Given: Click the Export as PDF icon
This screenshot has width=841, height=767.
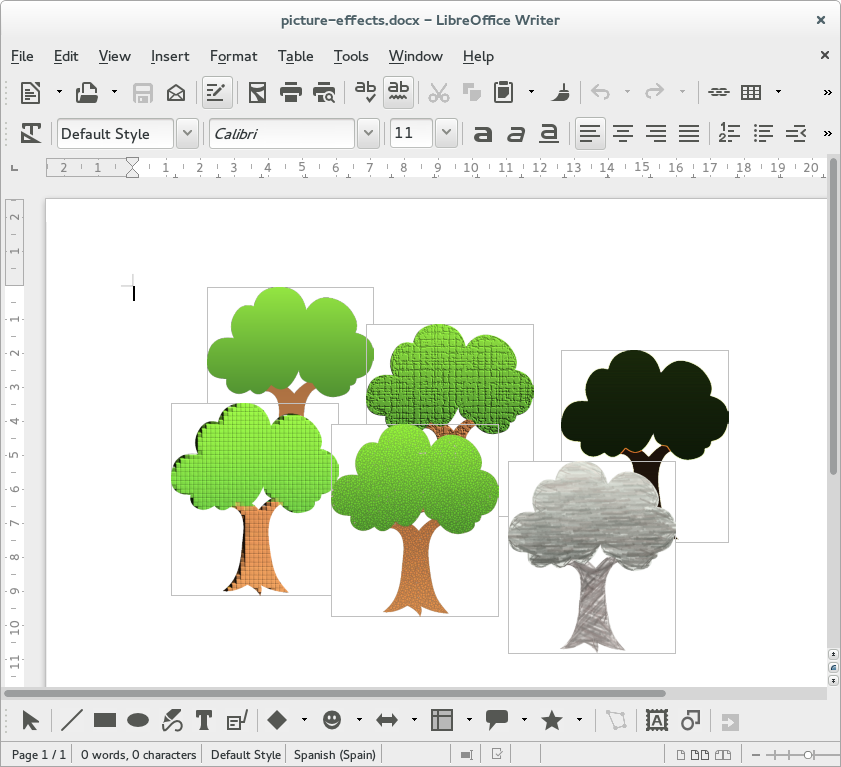Looking at the screenshot, I should click(x=258, y=93).
